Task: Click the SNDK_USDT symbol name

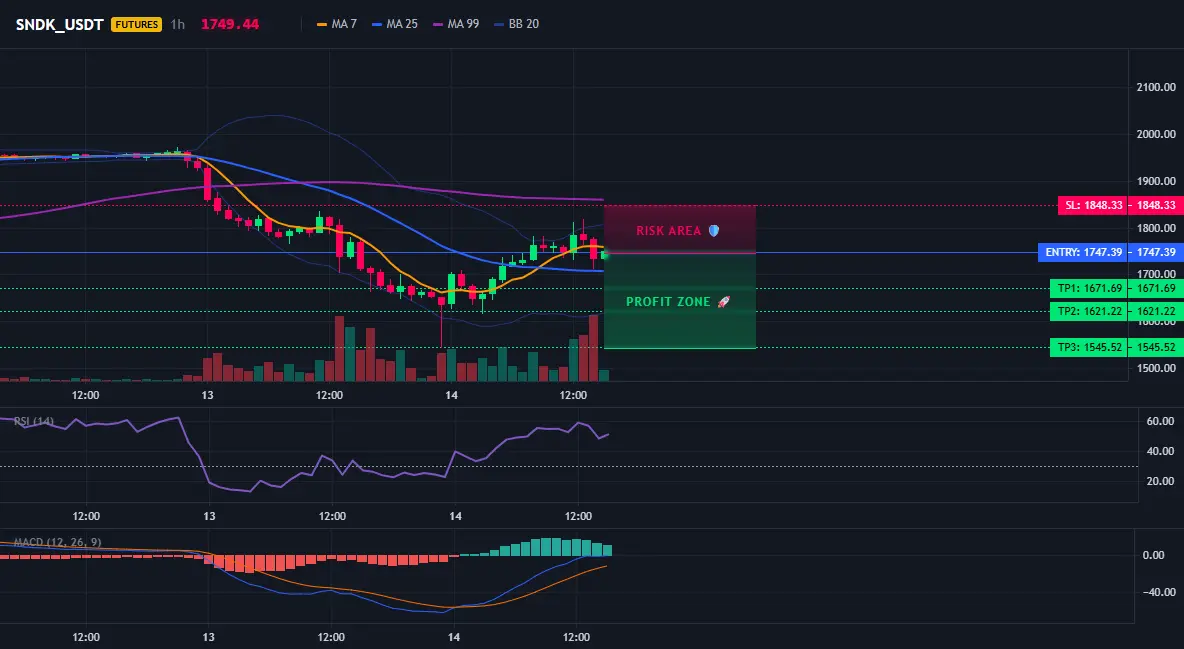Action: click(60, 24)
